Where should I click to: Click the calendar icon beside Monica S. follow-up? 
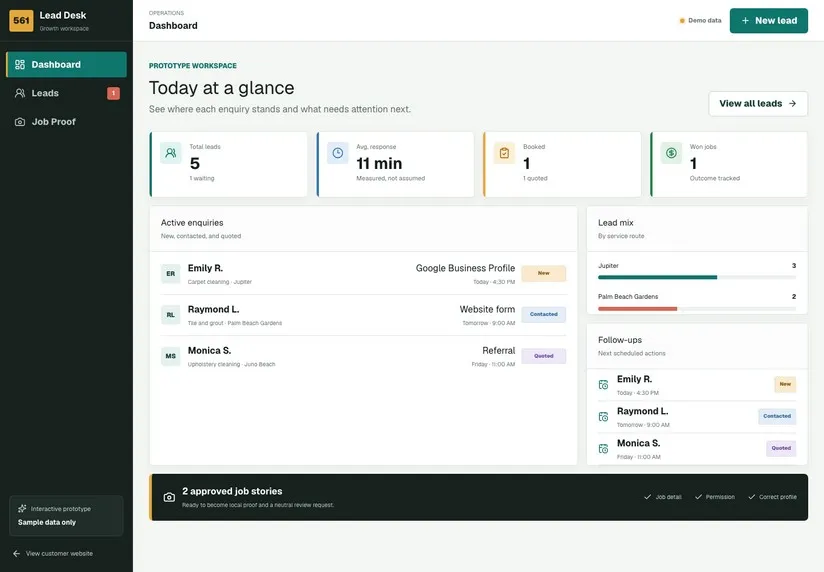tap(603, 449)
